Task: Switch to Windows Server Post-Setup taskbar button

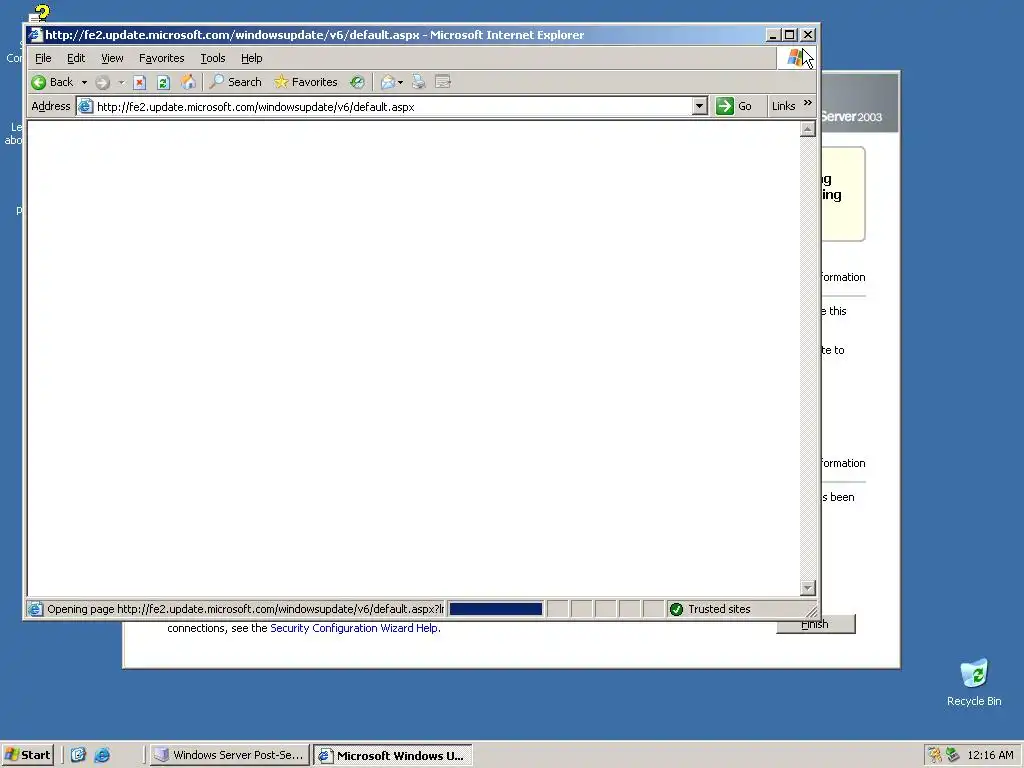Action: click(x=229, y=755)
